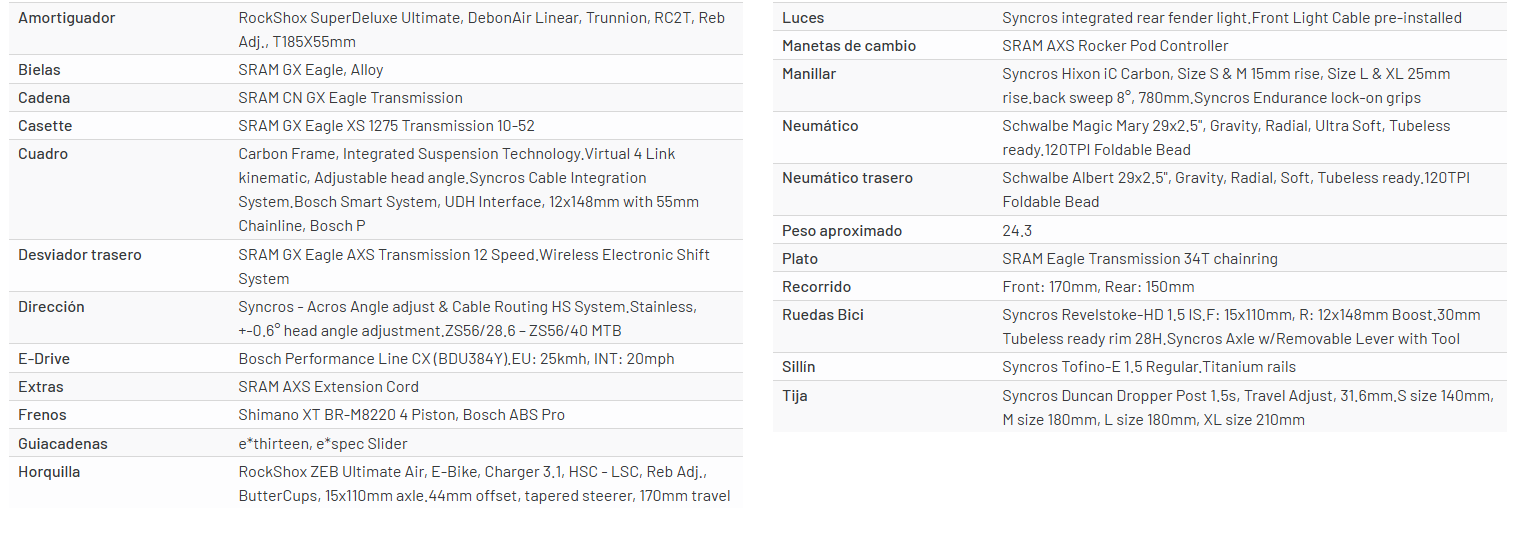Select the SRAM AXS Rocker Pod Controller text

click(x=1115, y=46)
